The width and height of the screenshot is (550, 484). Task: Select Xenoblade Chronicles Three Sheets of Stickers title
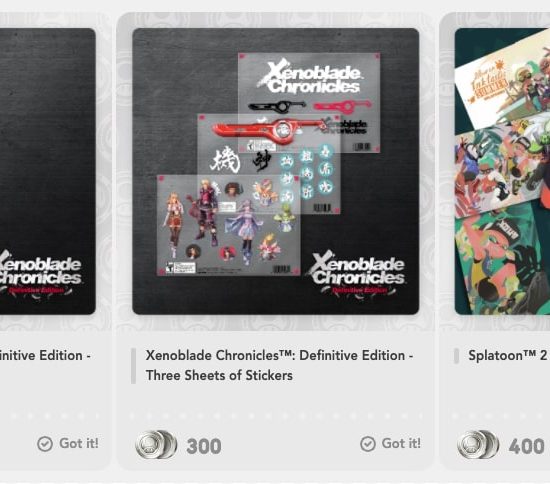tap(279, 365)
